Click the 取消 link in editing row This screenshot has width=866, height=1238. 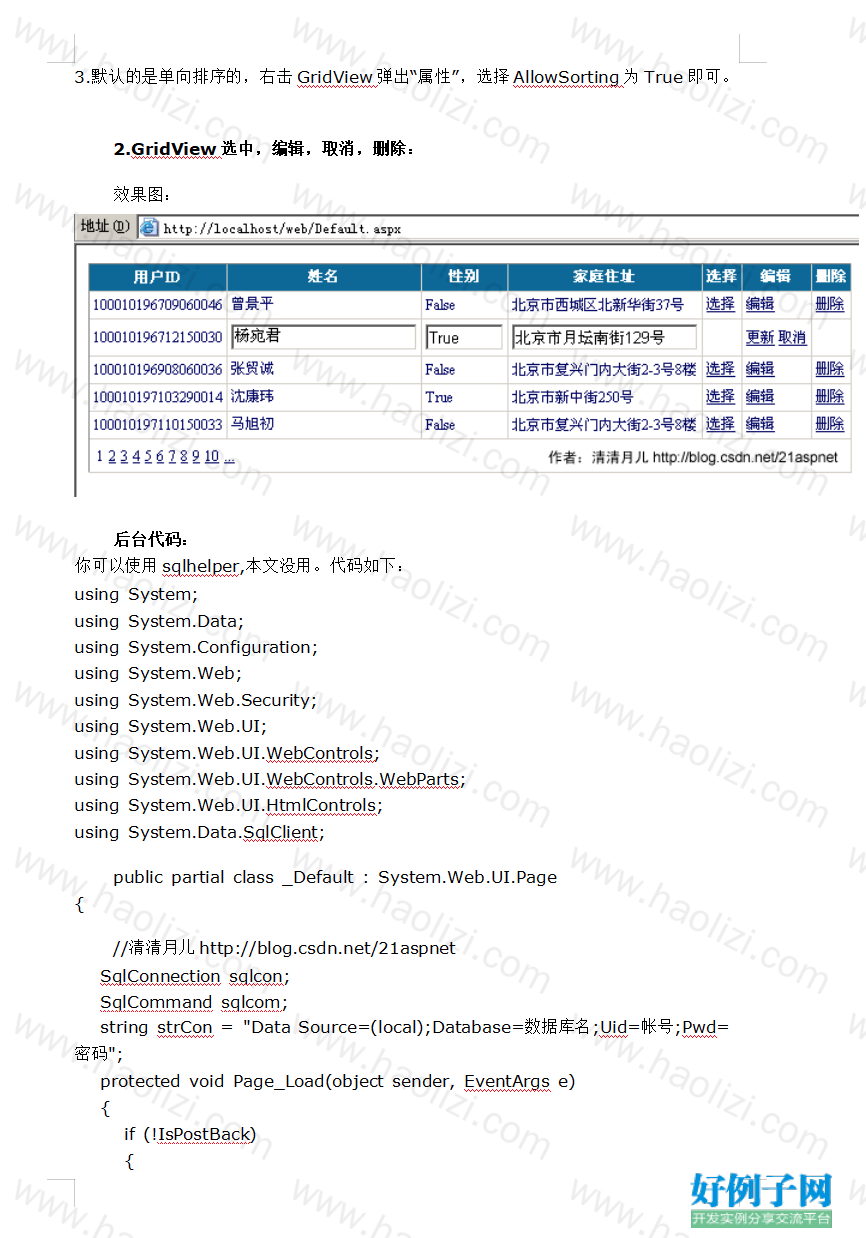coord(792,338)
